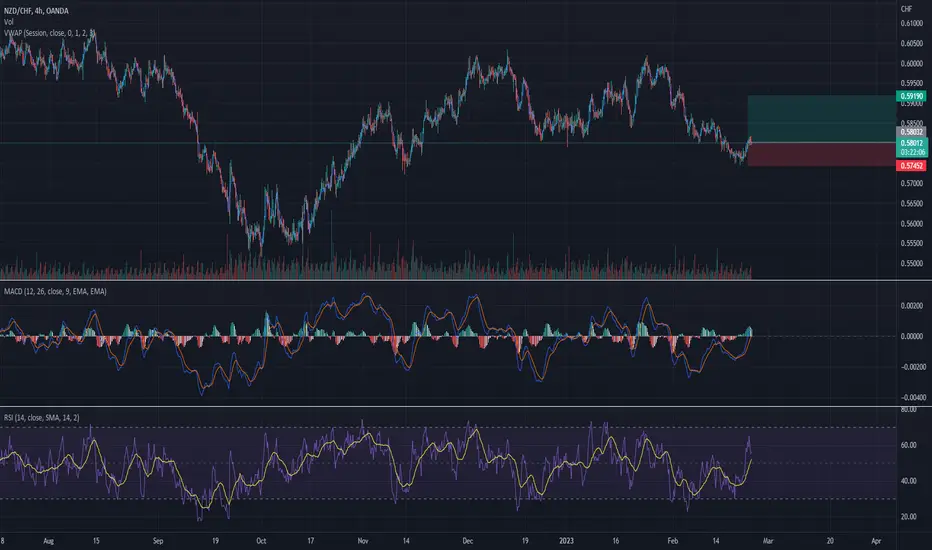
Task: Click the 0.60000 level on price scale
Action: (911, 64)
